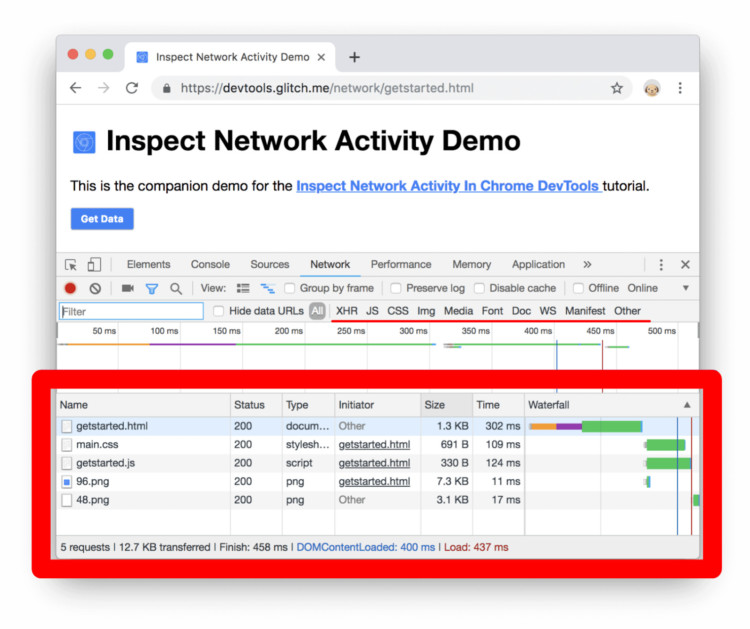
Task: Select the main.css request row
Action: click(x=378, y=445)
